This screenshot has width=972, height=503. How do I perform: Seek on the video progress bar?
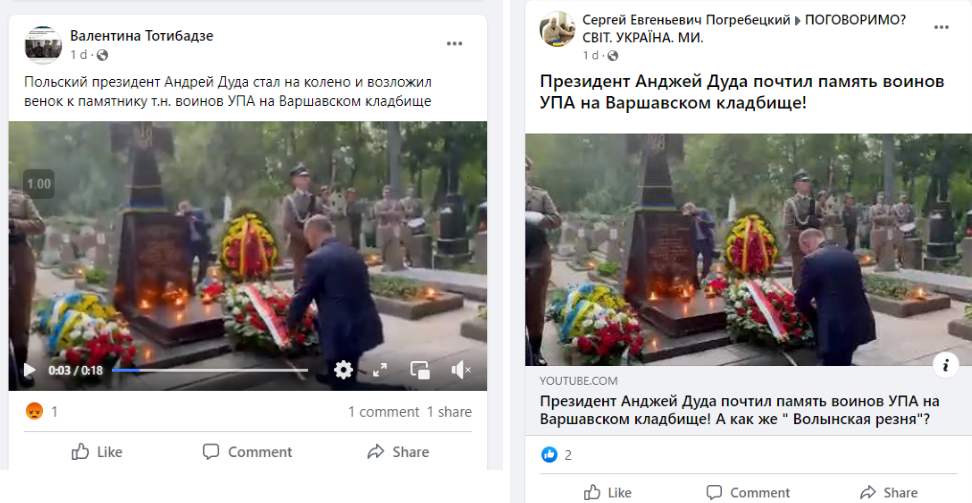(210, 370)
